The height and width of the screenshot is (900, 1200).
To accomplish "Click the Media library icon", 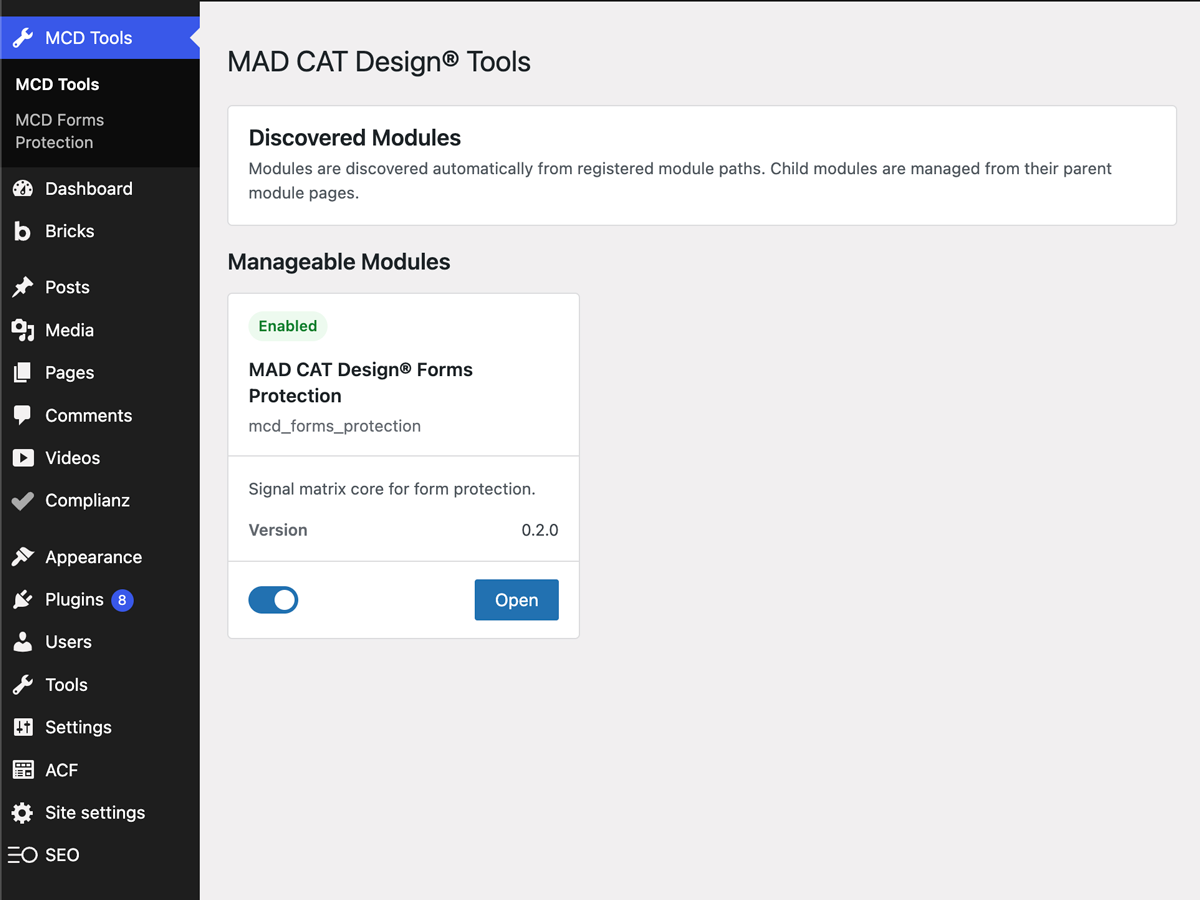I will tap(23, 330).
